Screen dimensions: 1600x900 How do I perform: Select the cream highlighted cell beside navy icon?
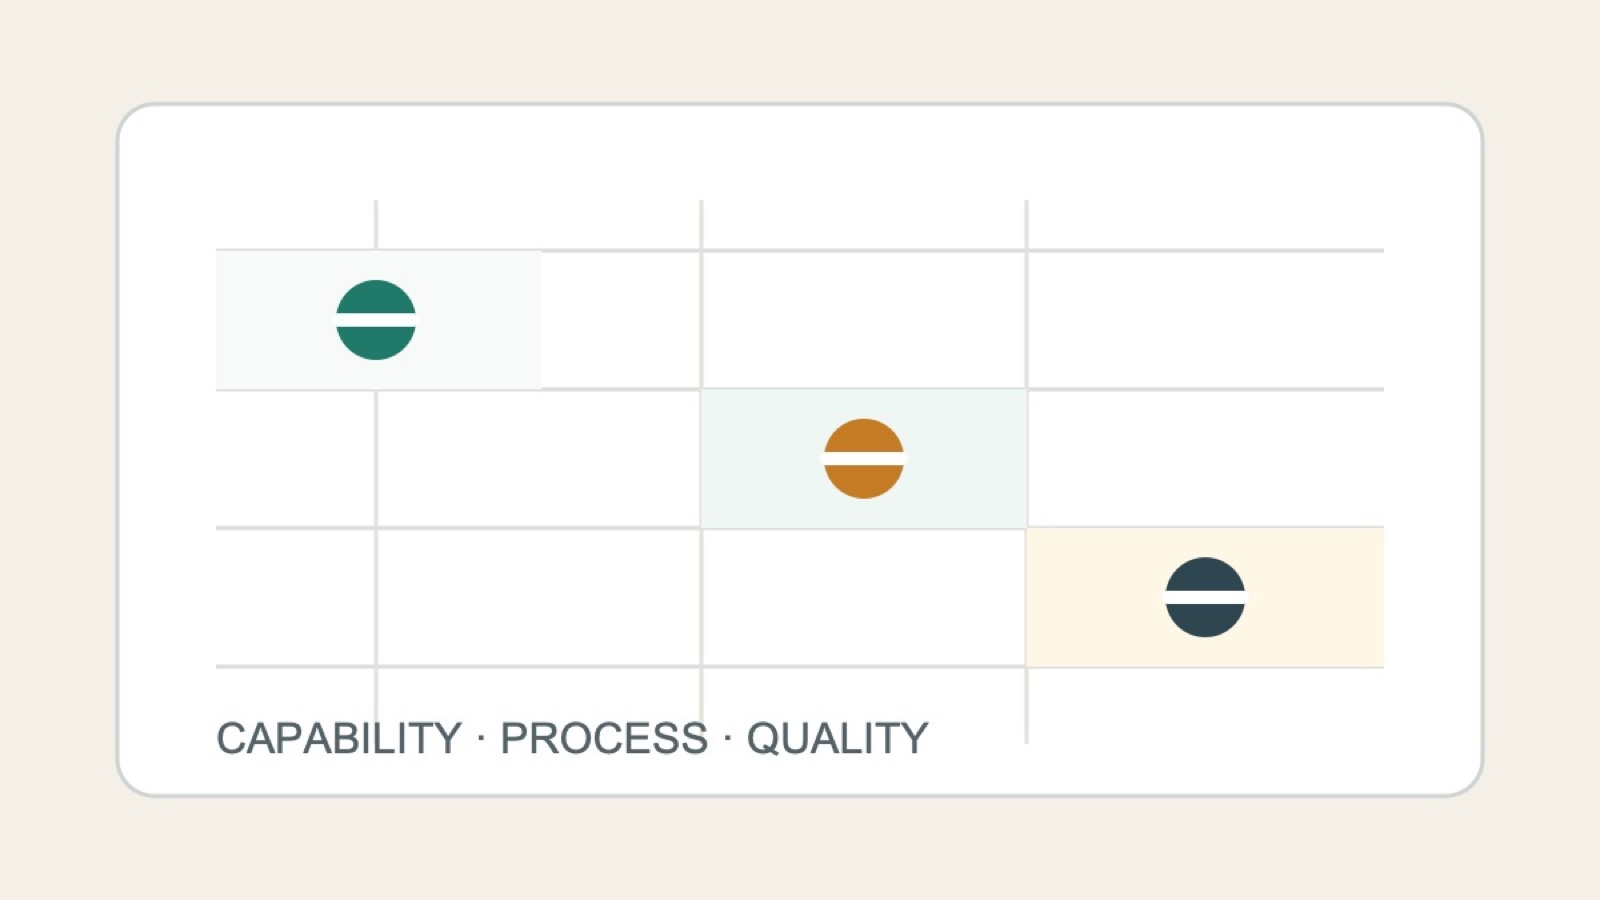(1206, 597)
